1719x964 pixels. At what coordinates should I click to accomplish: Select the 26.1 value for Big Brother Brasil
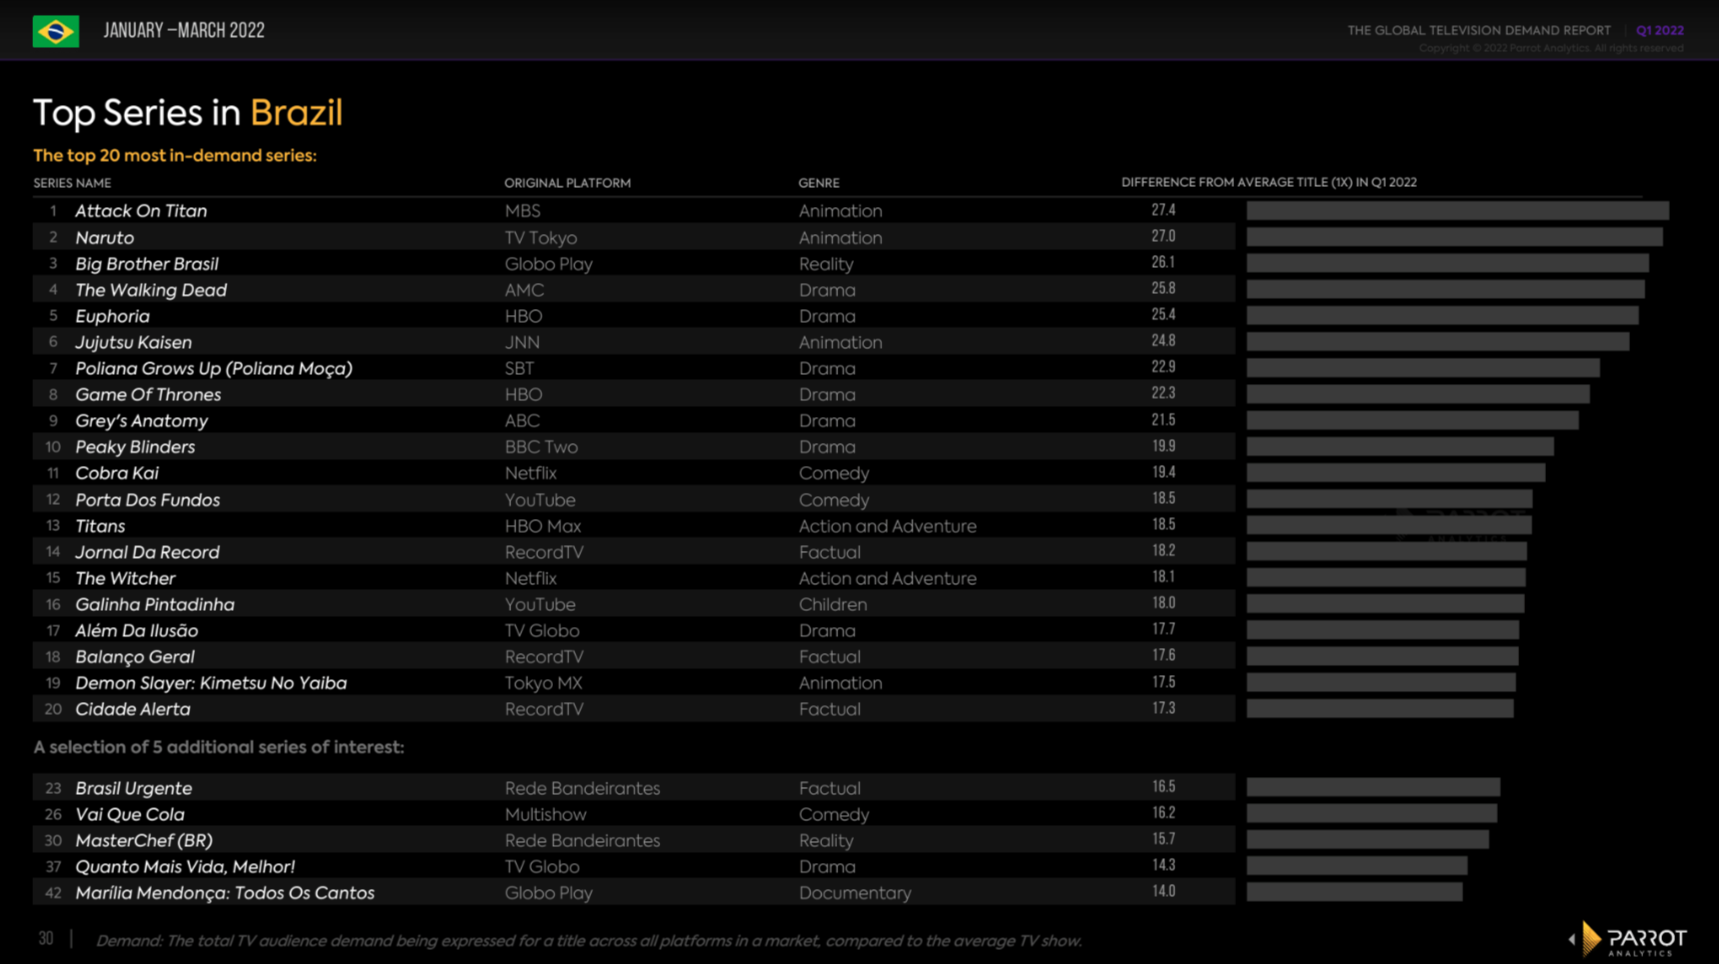(1163, 262)
